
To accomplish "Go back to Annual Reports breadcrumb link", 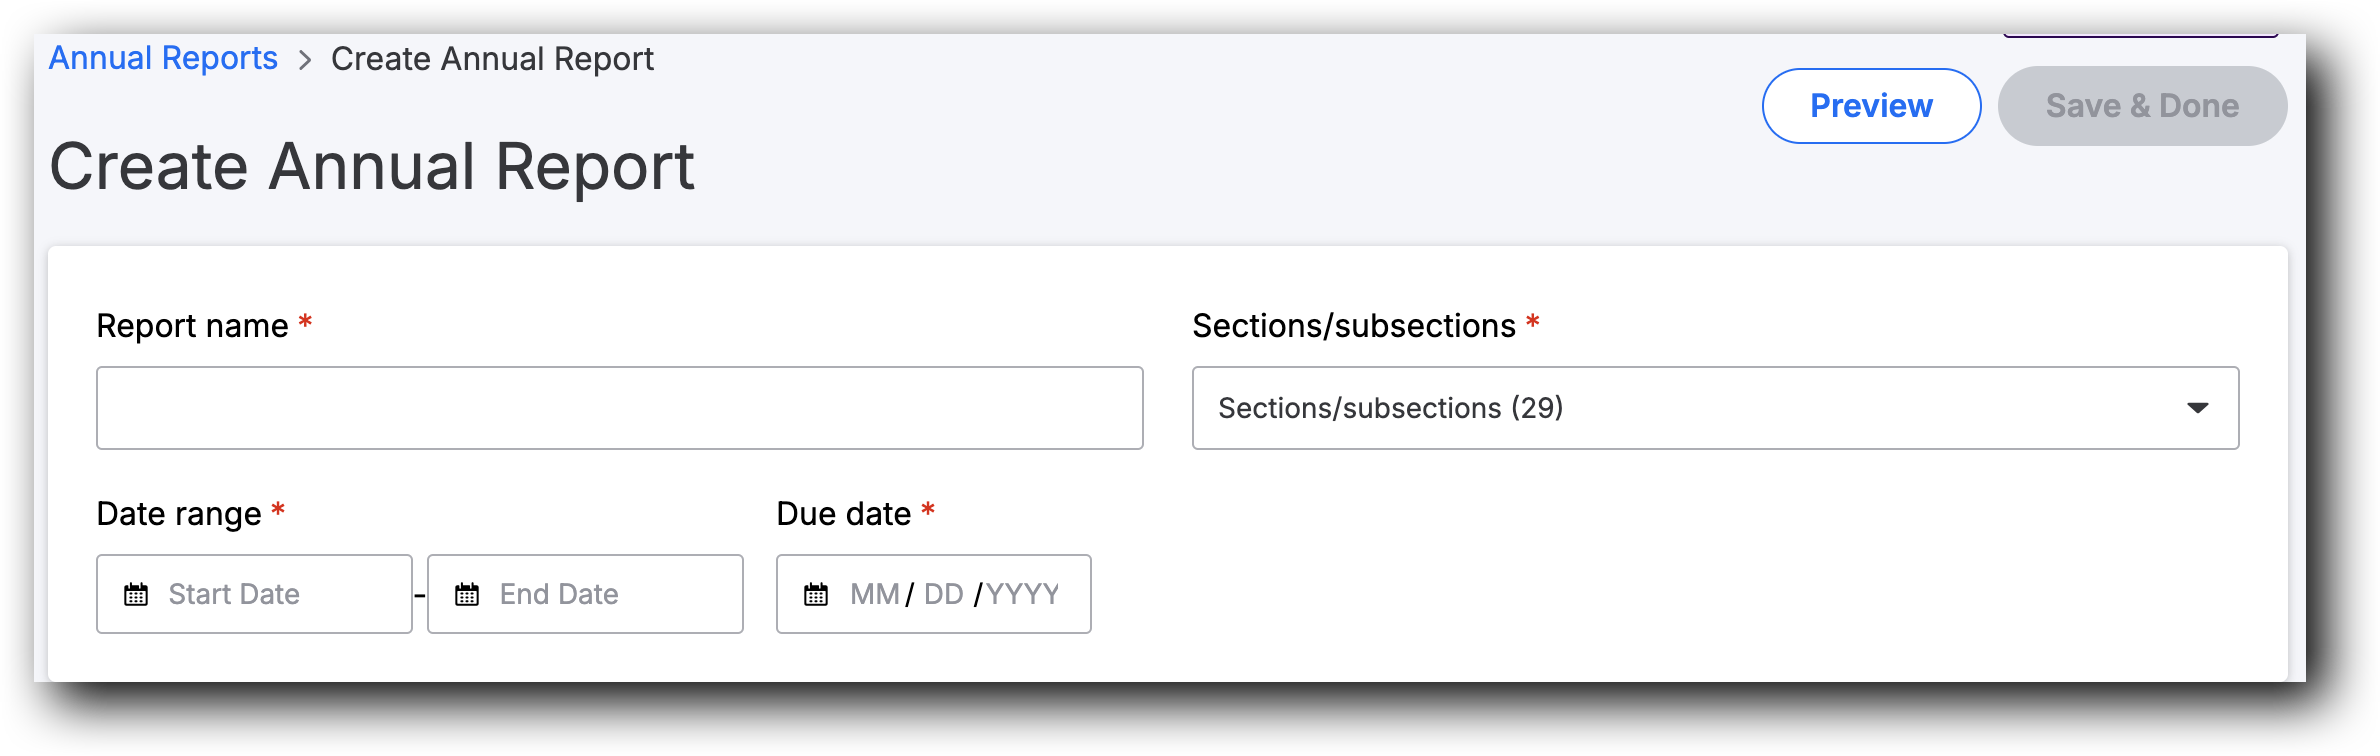I will (163, 59).
